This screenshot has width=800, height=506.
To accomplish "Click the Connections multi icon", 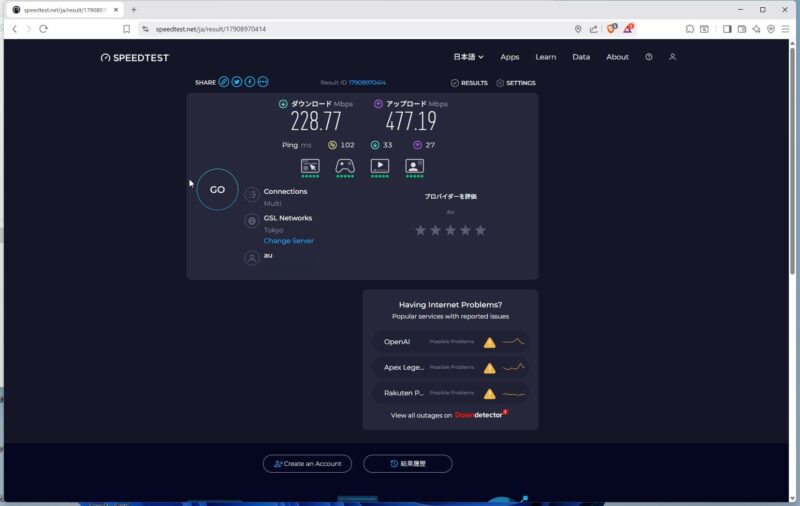I will 252,194.
